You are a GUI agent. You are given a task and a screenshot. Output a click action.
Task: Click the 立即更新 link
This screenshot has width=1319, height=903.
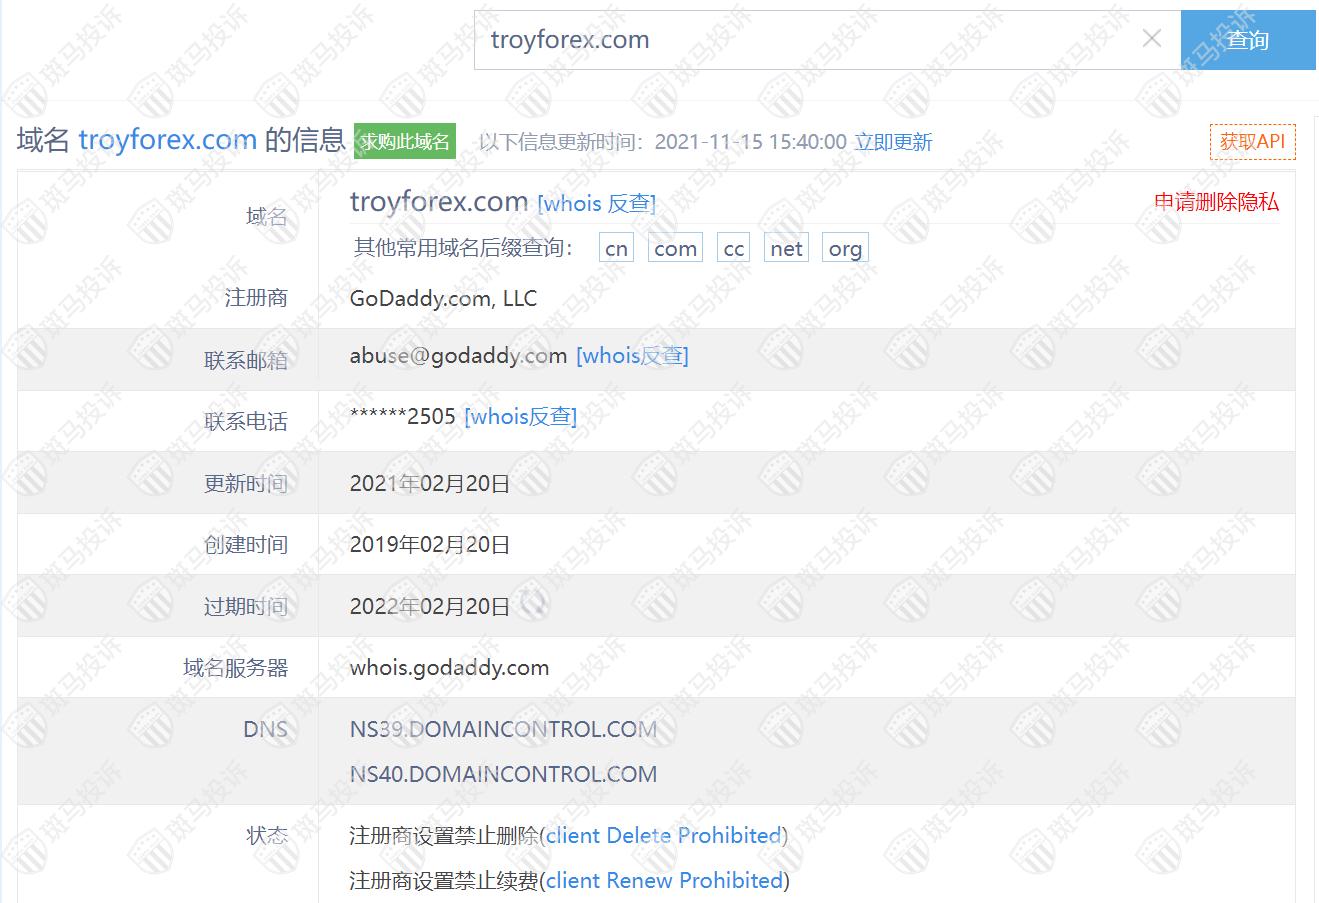893,142
